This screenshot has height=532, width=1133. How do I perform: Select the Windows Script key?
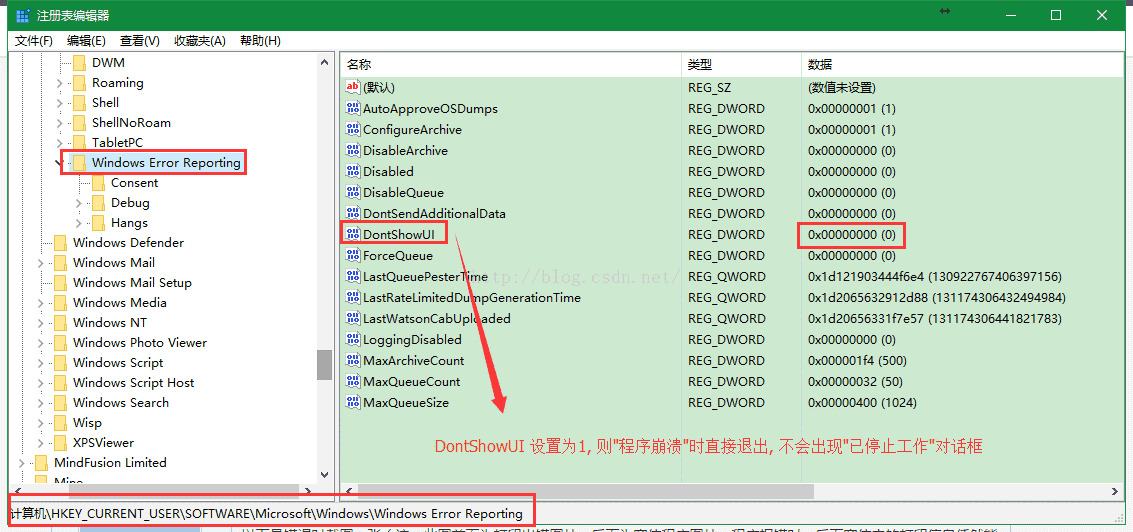click(118, 363)
